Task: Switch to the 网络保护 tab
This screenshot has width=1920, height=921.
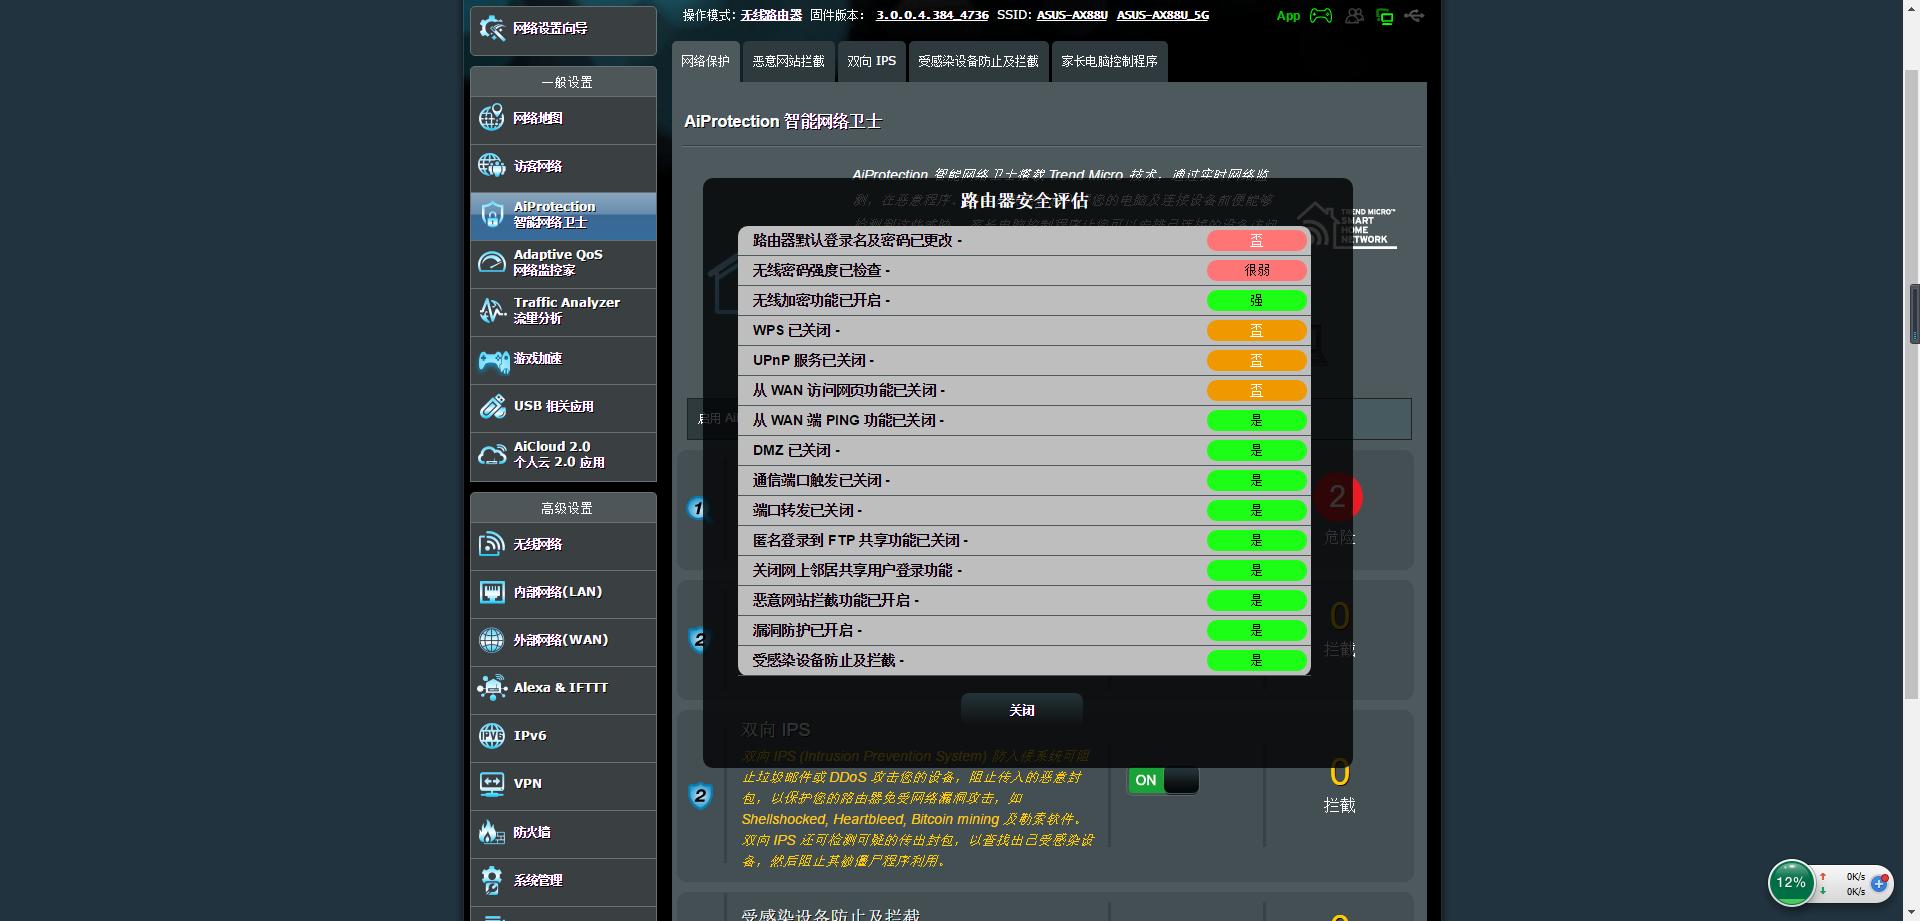Action: tap(706, 61)
